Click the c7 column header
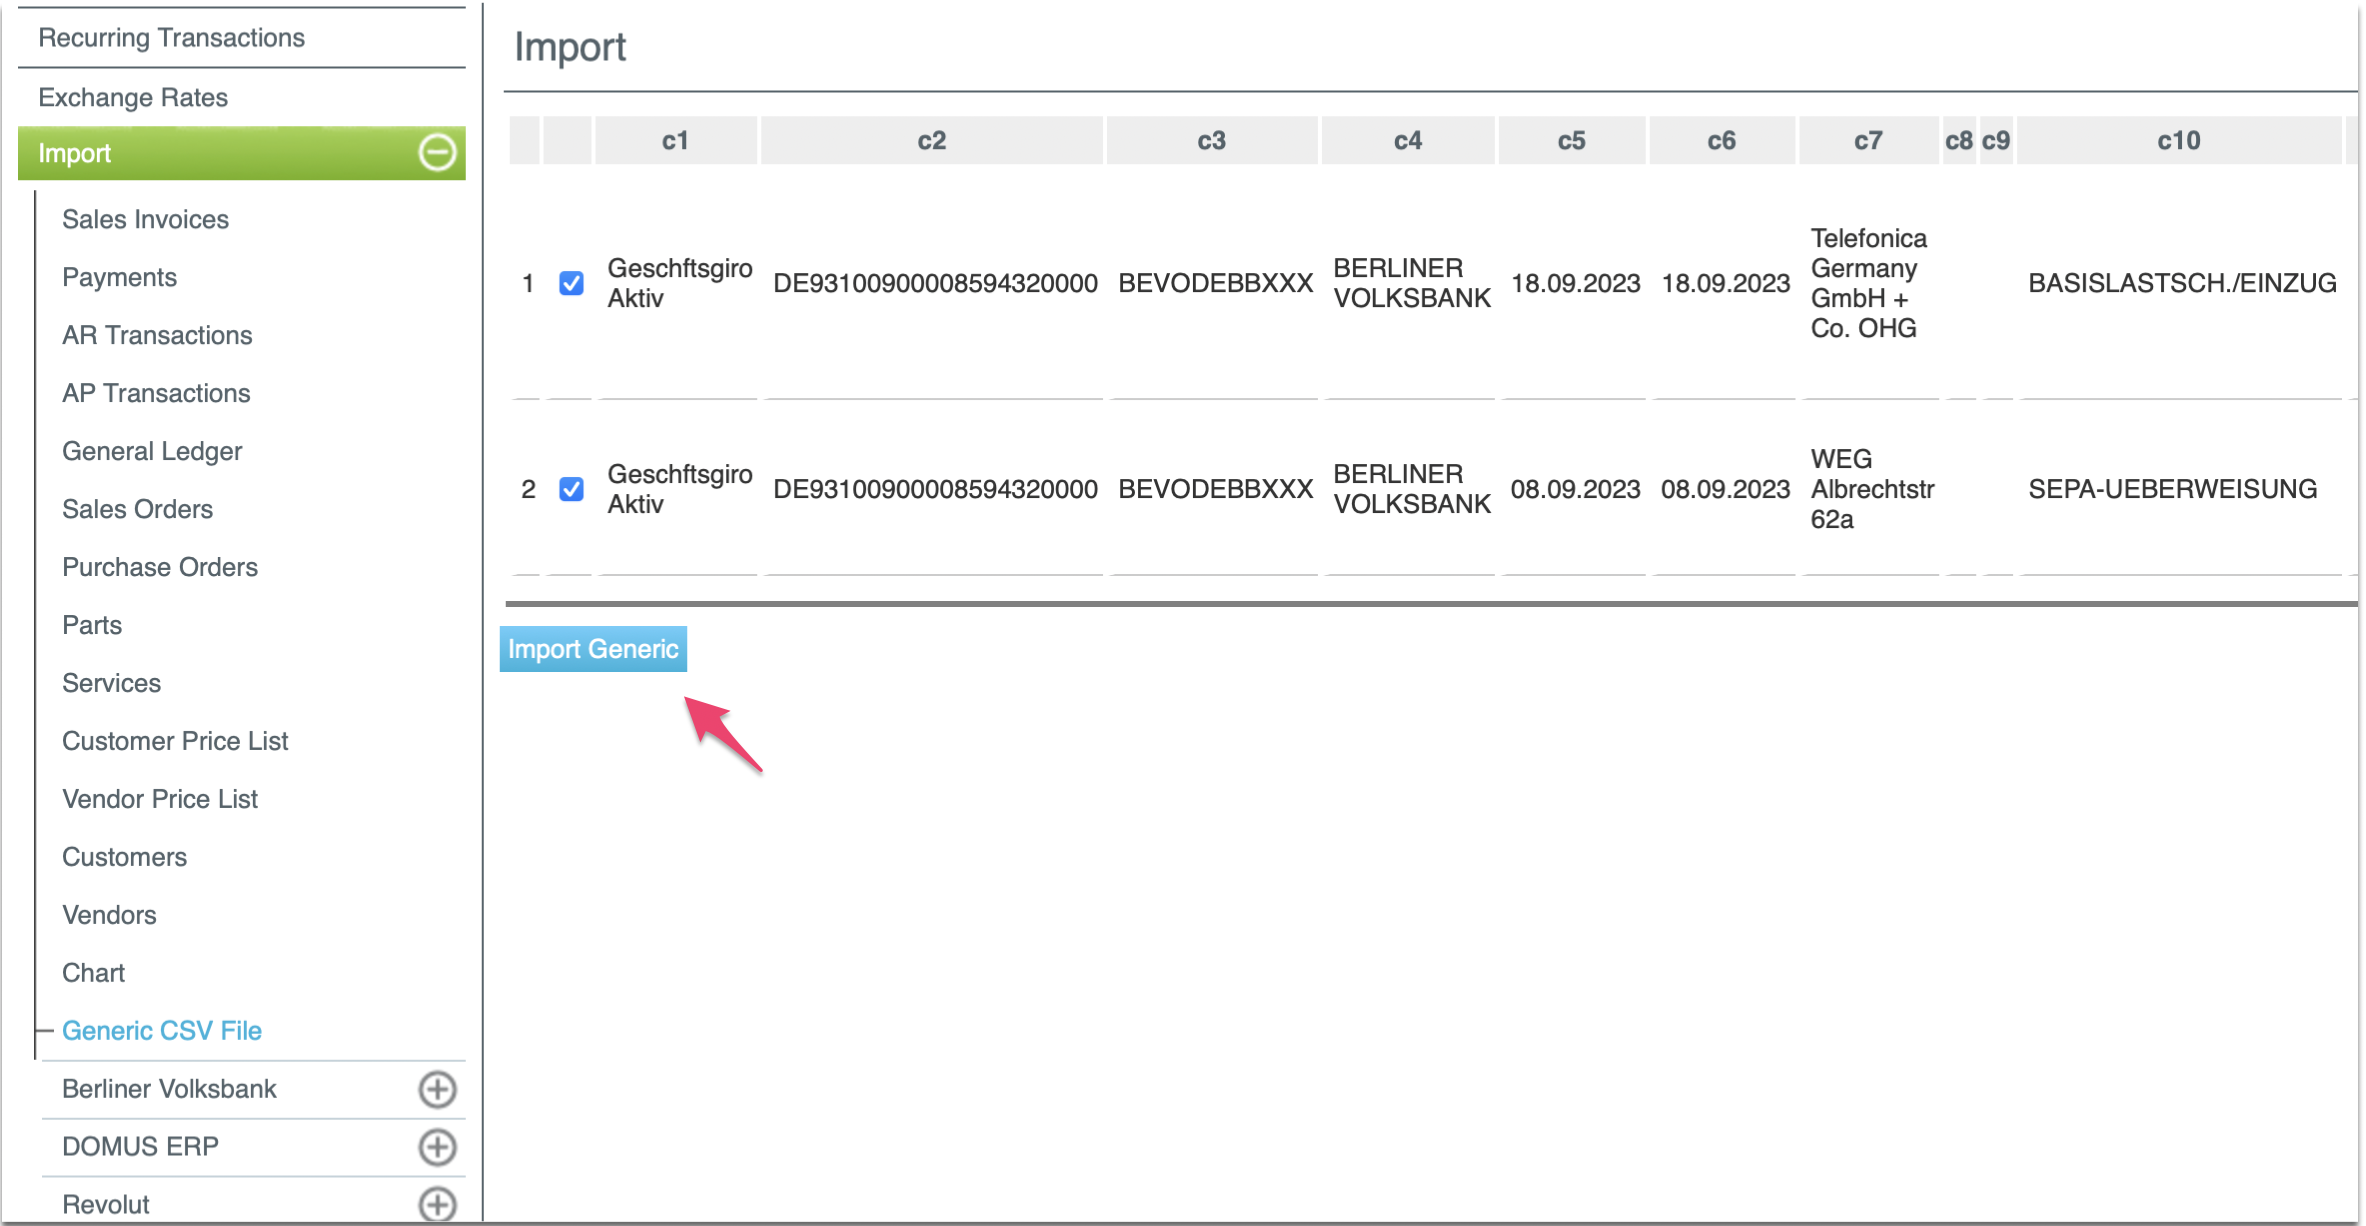 pos(1869,140)
